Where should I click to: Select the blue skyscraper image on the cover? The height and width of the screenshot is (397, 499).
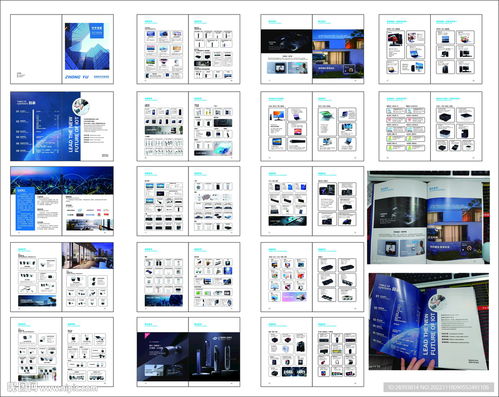click(87, 46)
